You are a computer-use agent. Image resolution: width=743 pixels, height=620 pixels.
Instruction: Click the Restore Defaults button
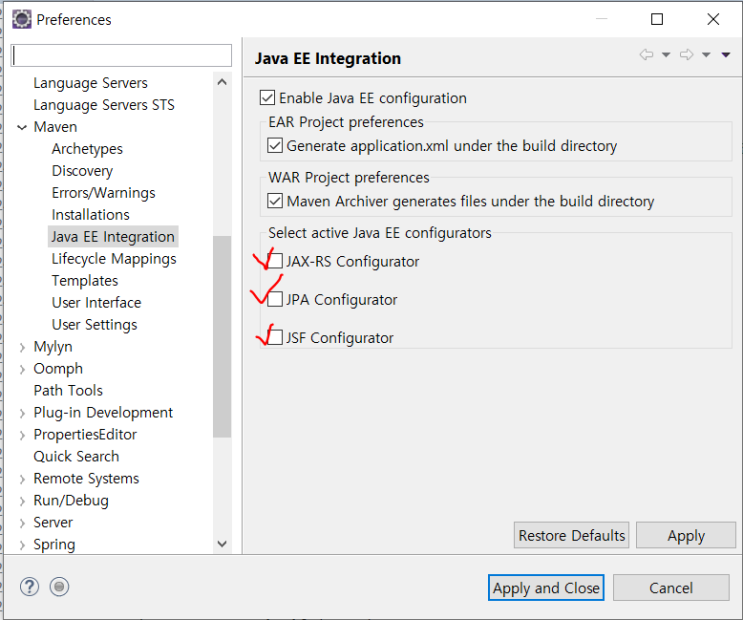coord(571,536)
